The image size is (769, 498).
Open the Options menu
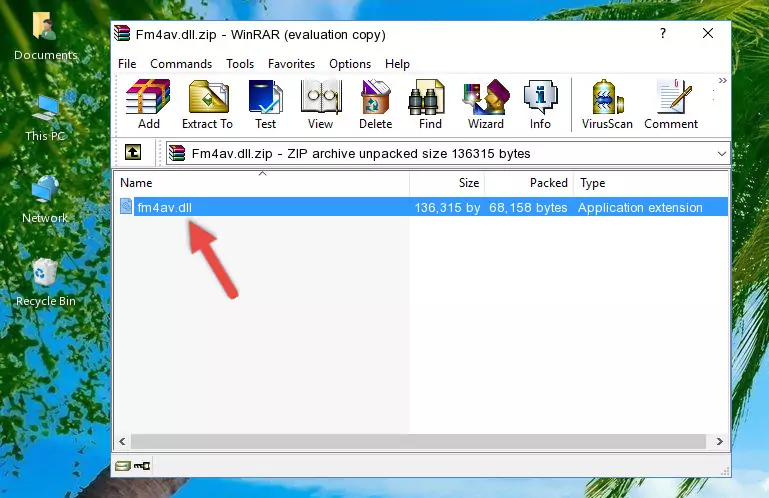[x=350, y=64]
